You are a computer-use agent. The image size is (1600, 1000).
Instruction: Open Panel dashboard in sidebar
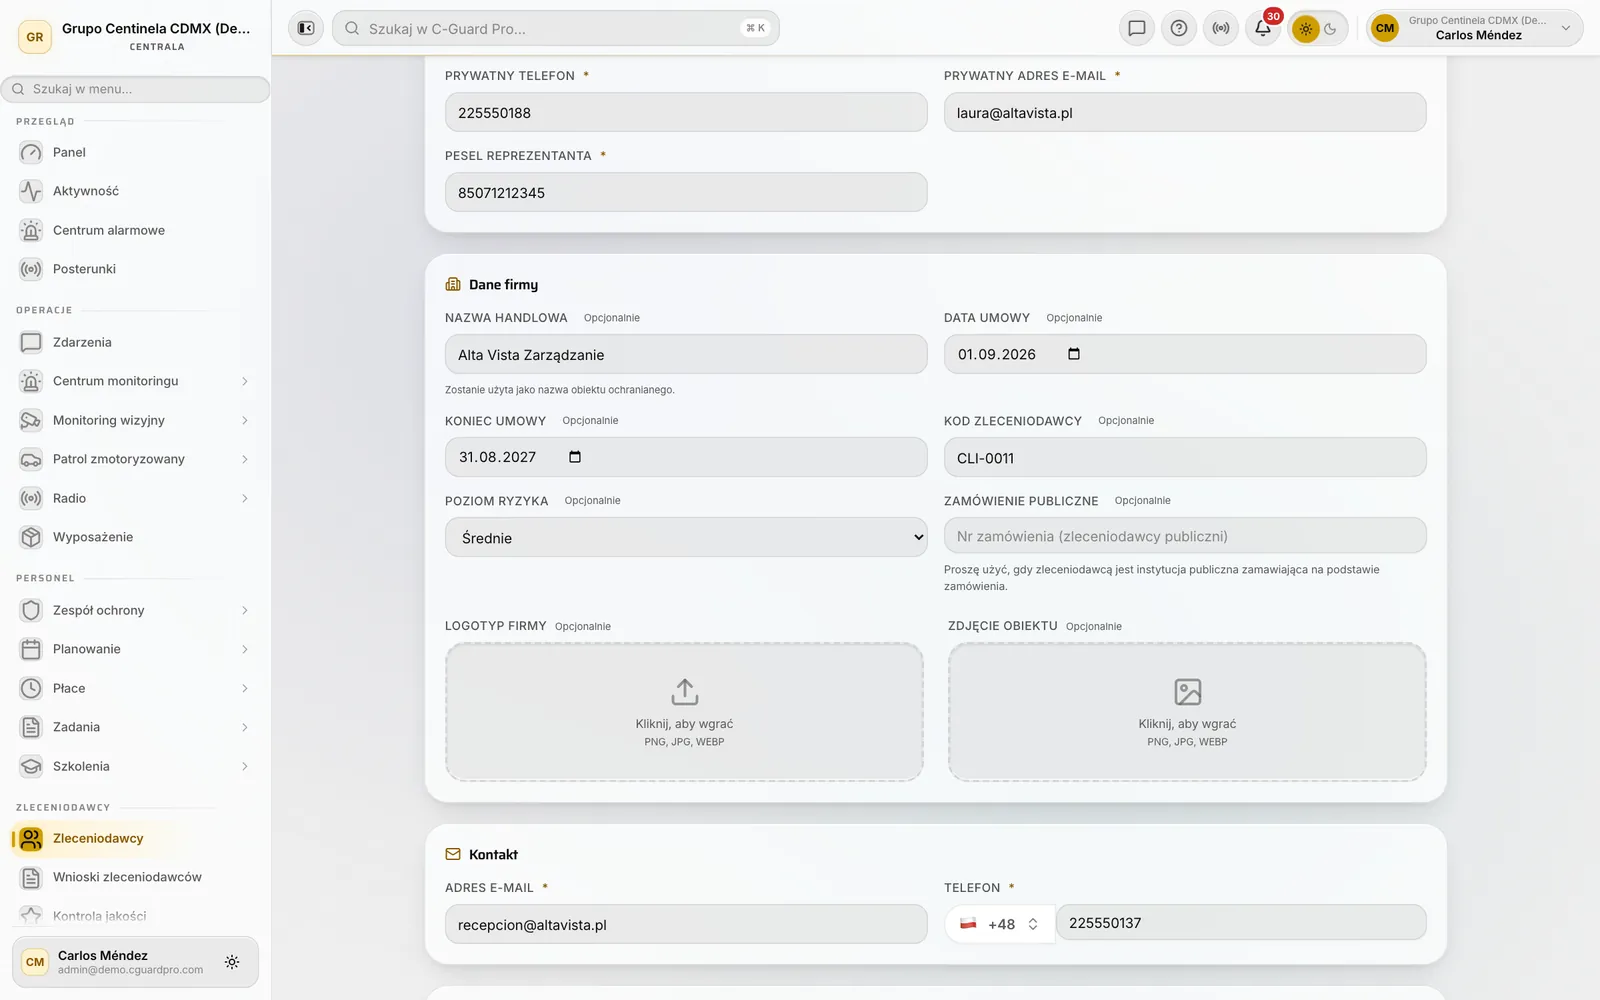[135, 152]
